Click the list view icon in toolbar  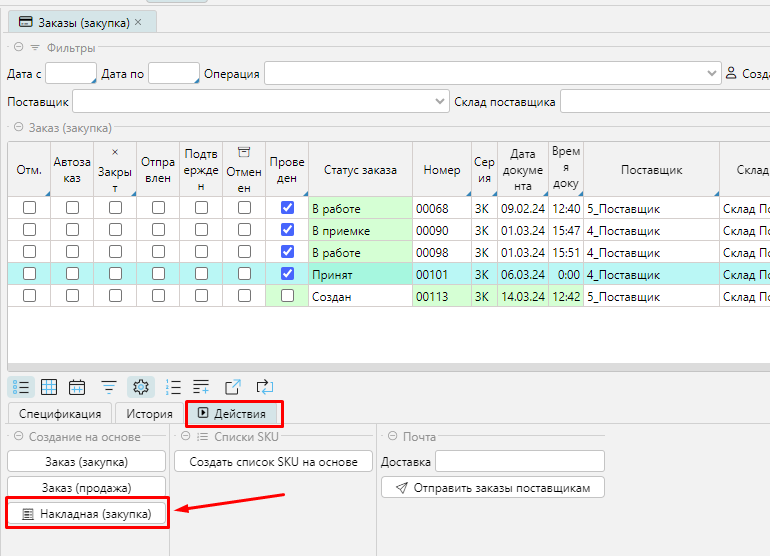click(x=20, y=387)
